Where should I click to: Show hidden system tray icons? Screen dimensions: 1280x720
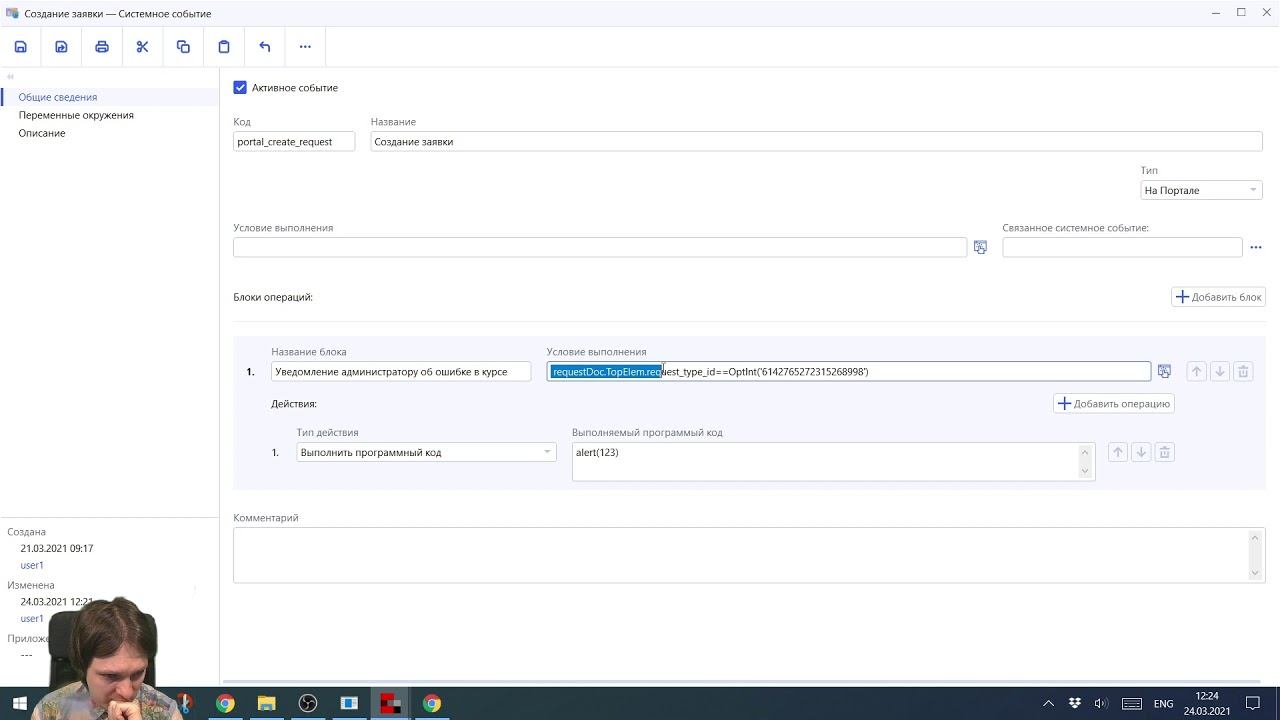pyautogui.click(x=1048, y=704)
